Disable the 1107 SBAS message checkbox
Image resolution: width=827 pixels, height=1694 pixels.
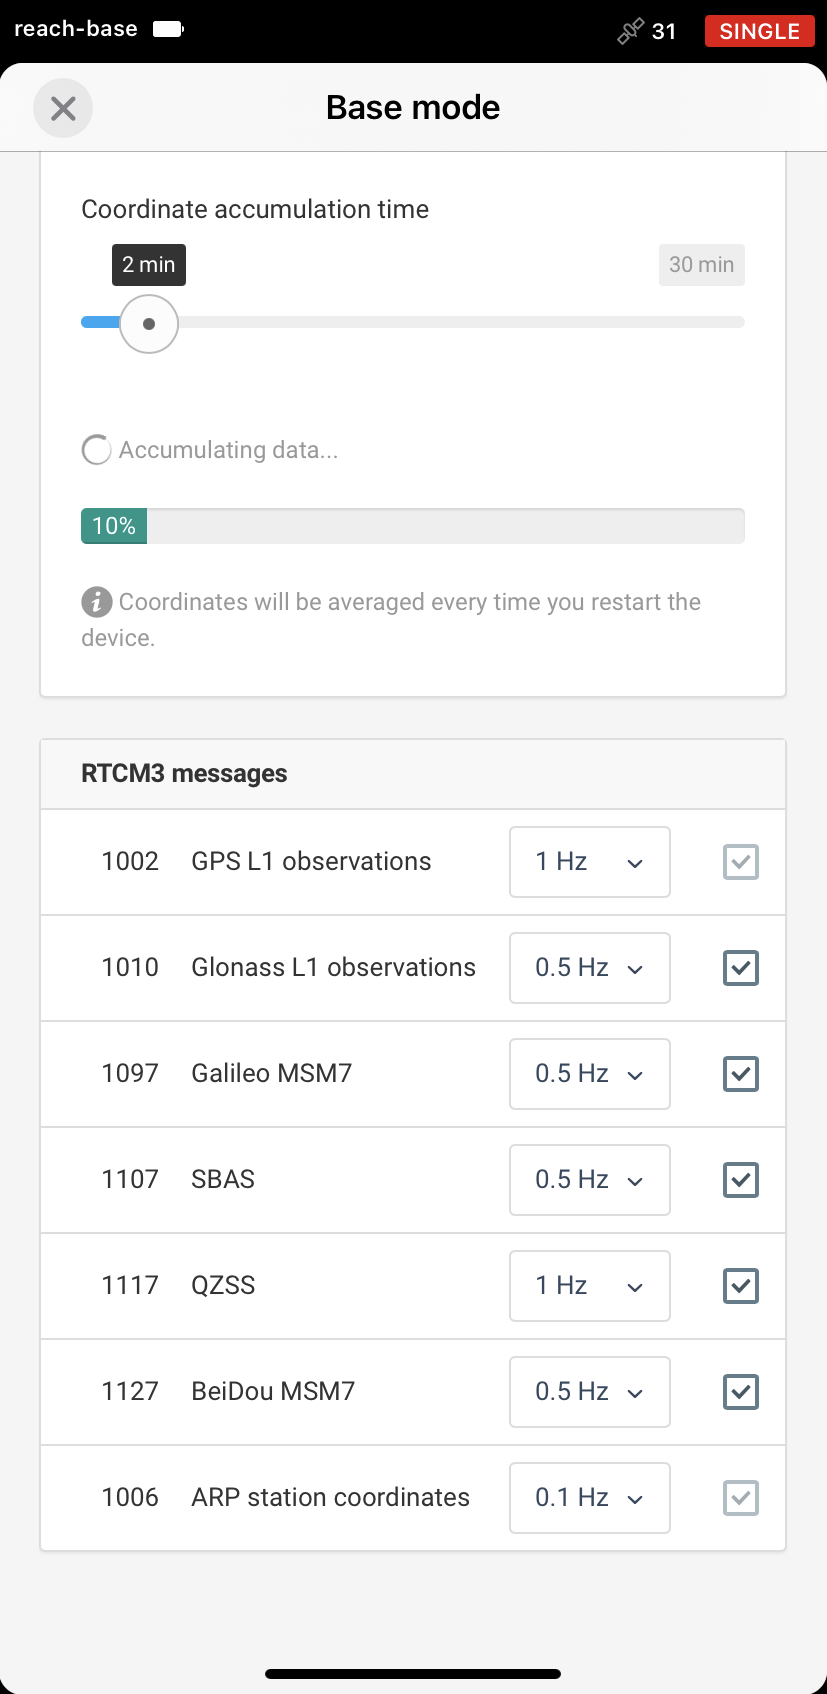(x=741, y=1180)
